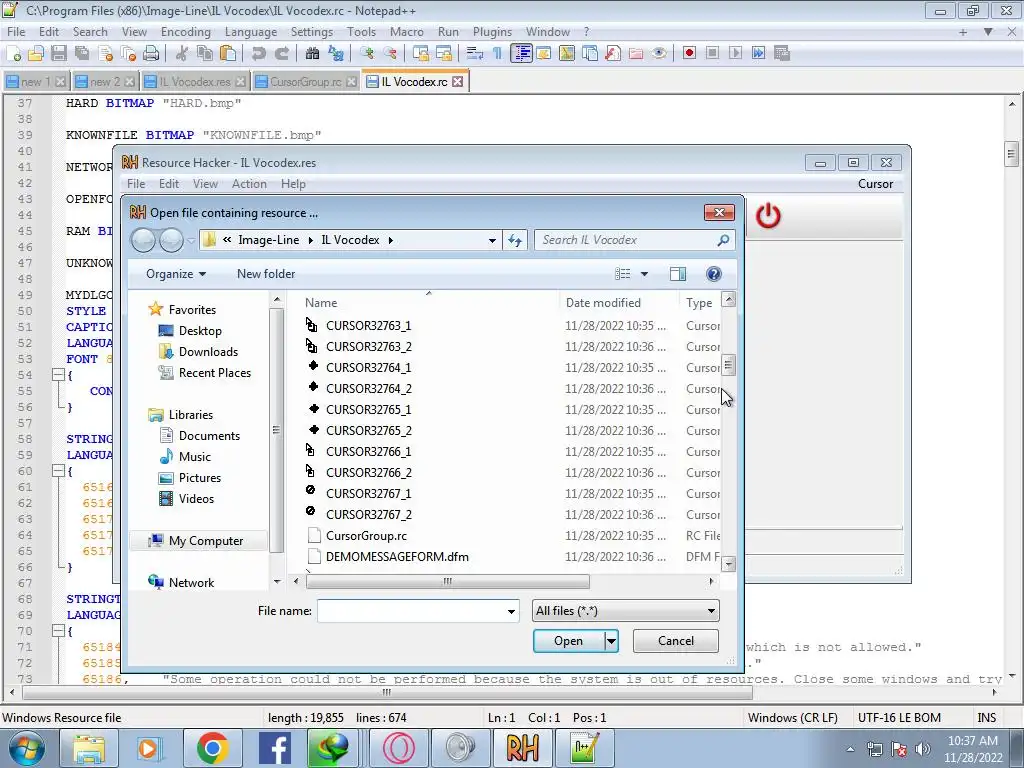This screenshot has height=768, width=1024.
Task: Toggle the highlighted Indent guide icon
Action: pos(521,54)
